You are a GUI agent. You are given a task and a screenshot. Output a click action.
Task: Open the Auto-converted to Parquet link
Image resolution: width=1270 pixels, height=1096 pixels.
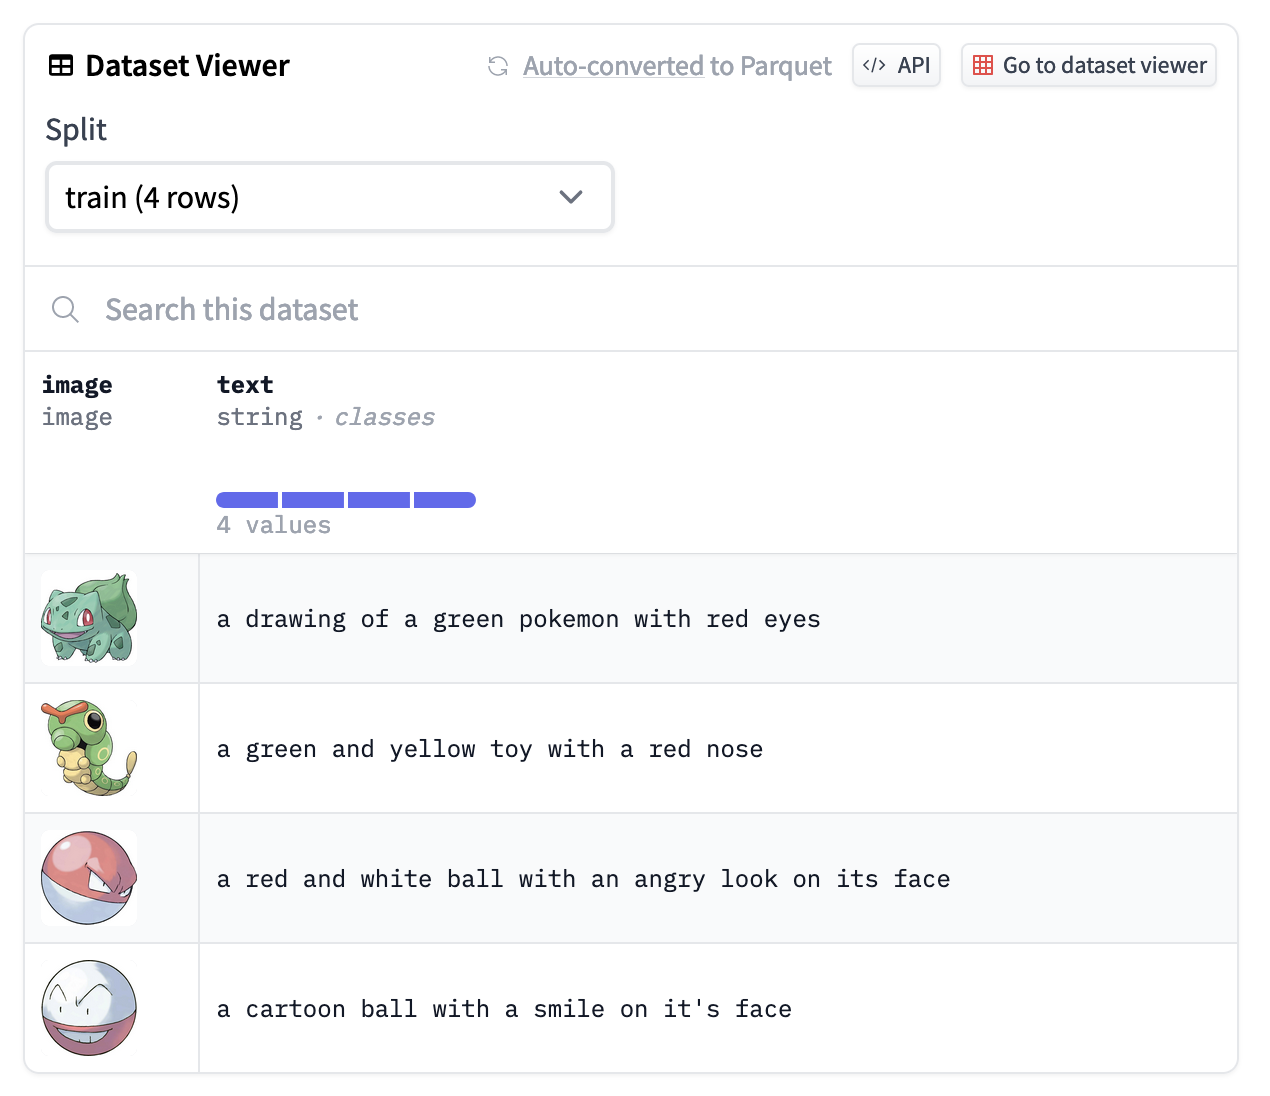[x=677, y=66]
